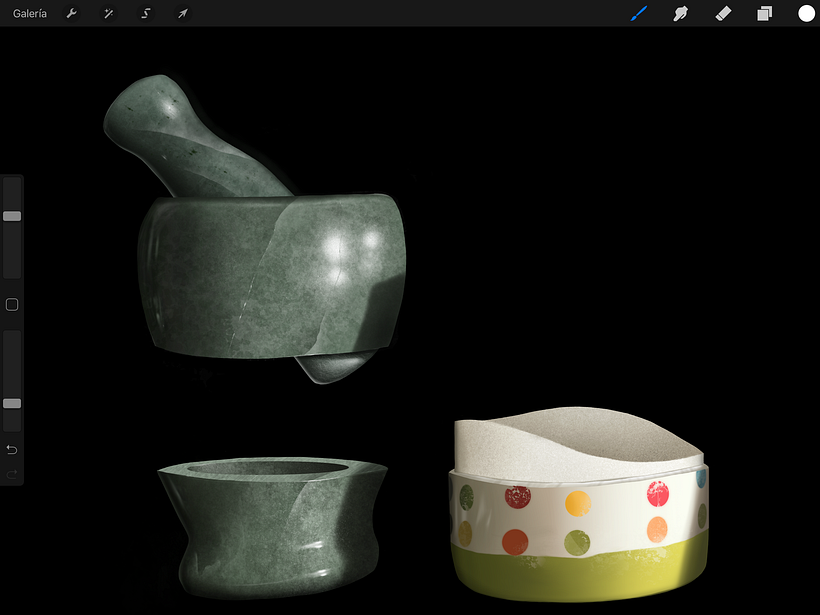Toggle the square Modify button in sidebar

click(12, 304)
